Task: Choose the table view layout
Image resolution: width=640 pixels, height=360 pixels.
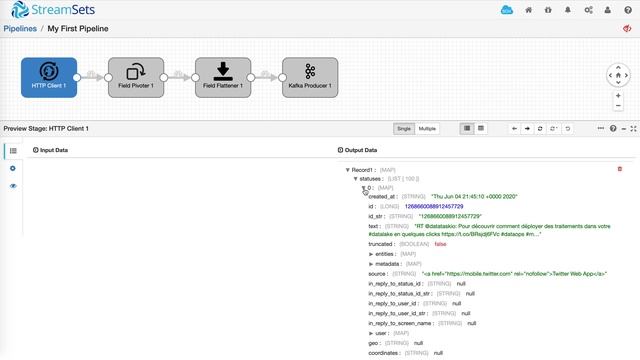Action: pos(481,129)
